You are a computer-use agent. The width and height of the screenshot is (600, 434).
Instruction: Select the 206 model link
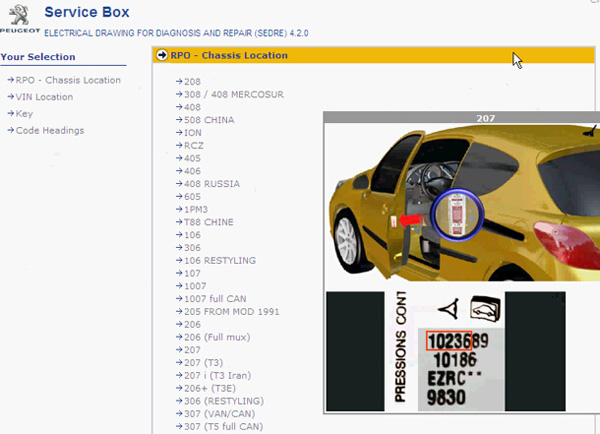[x=192, y=325]
